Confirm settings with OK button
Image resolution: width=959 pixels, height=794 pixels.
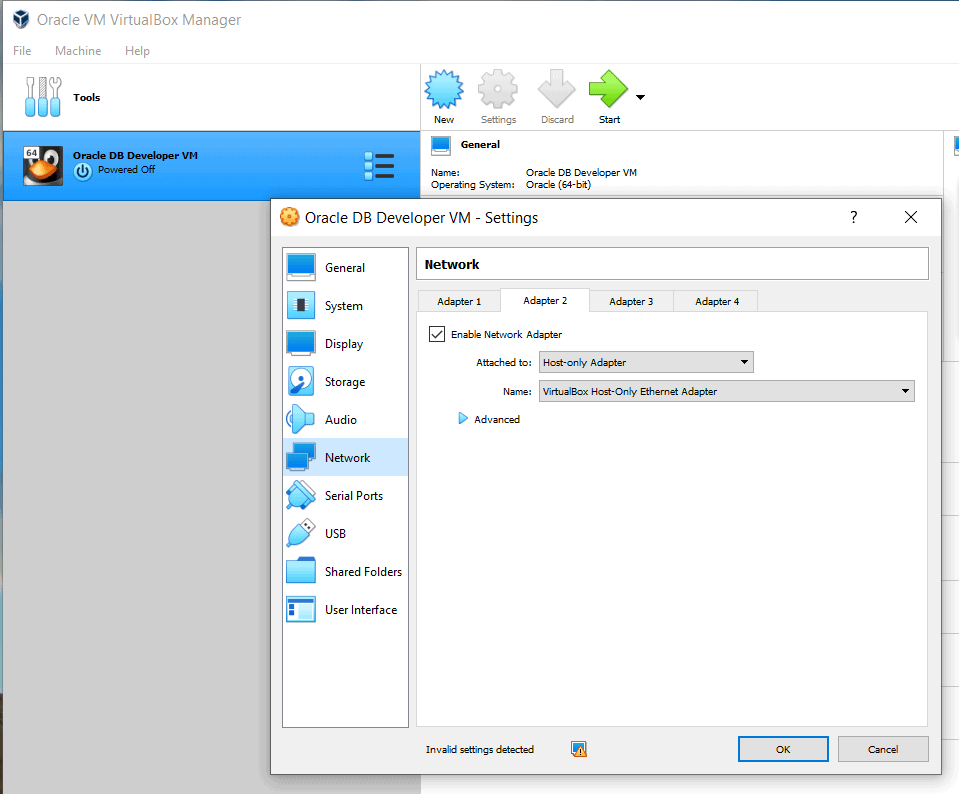pos(783,749)
